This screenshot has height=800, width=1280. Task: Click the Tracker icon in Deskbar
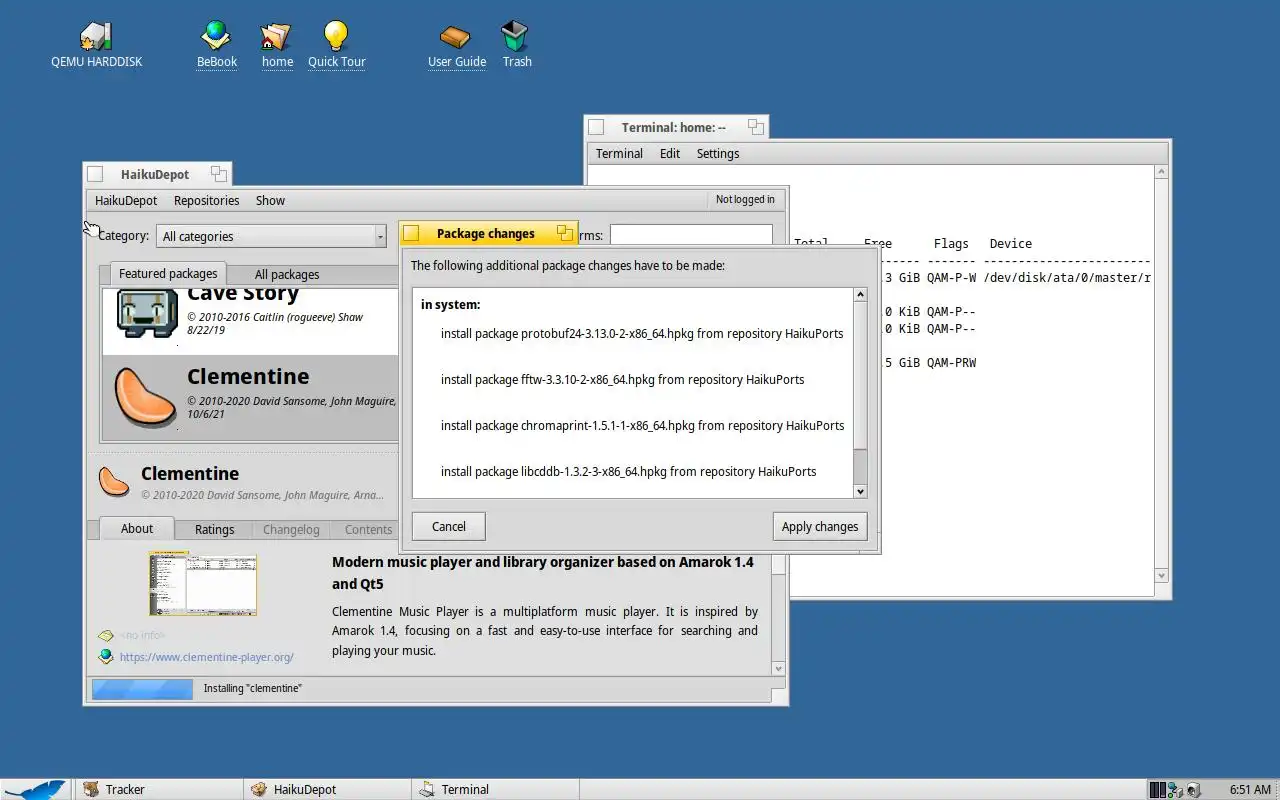[x=91, y=789]
